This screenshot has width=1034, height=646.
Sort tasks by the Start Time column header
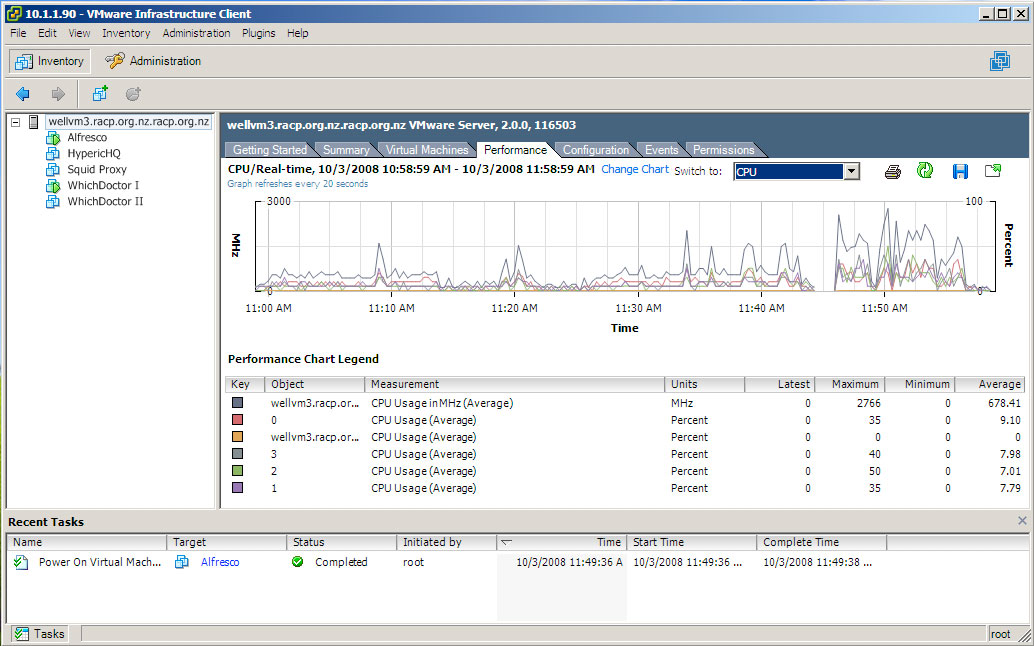(692, 543)
